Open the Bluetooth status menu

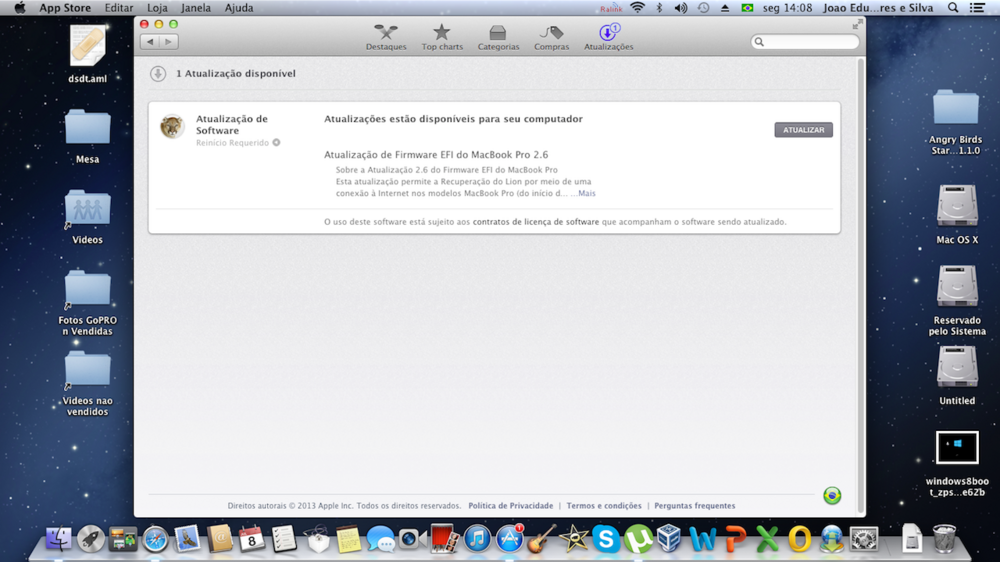[x=659, y=8]
